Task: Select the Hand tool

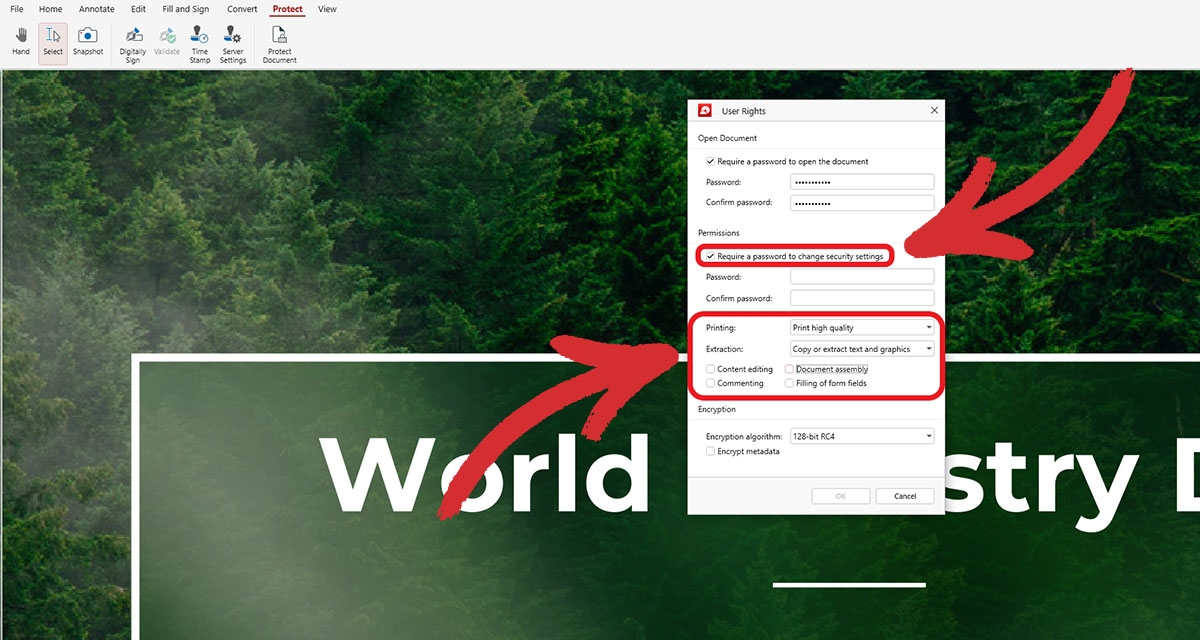Action: (20, 42)
